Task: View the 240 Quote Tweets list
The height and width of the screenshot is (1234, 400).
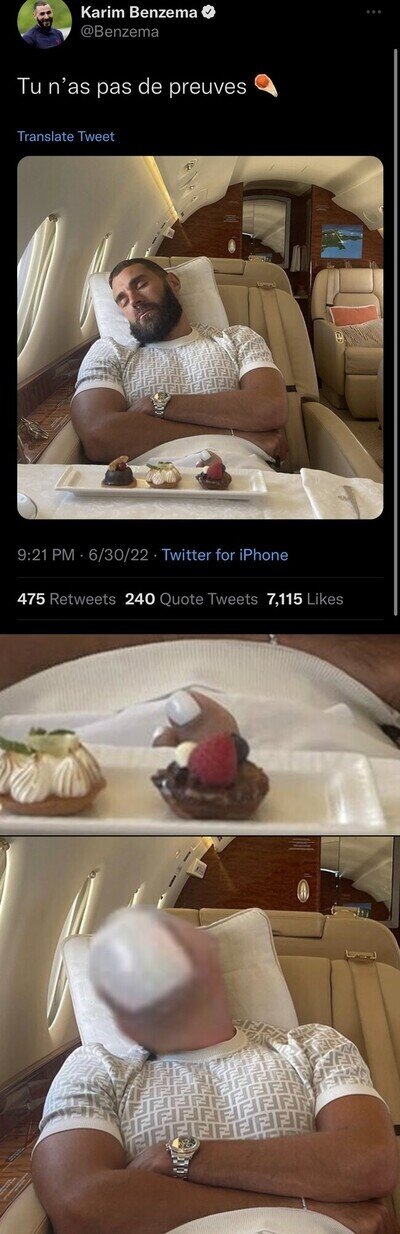Action: 191,599
